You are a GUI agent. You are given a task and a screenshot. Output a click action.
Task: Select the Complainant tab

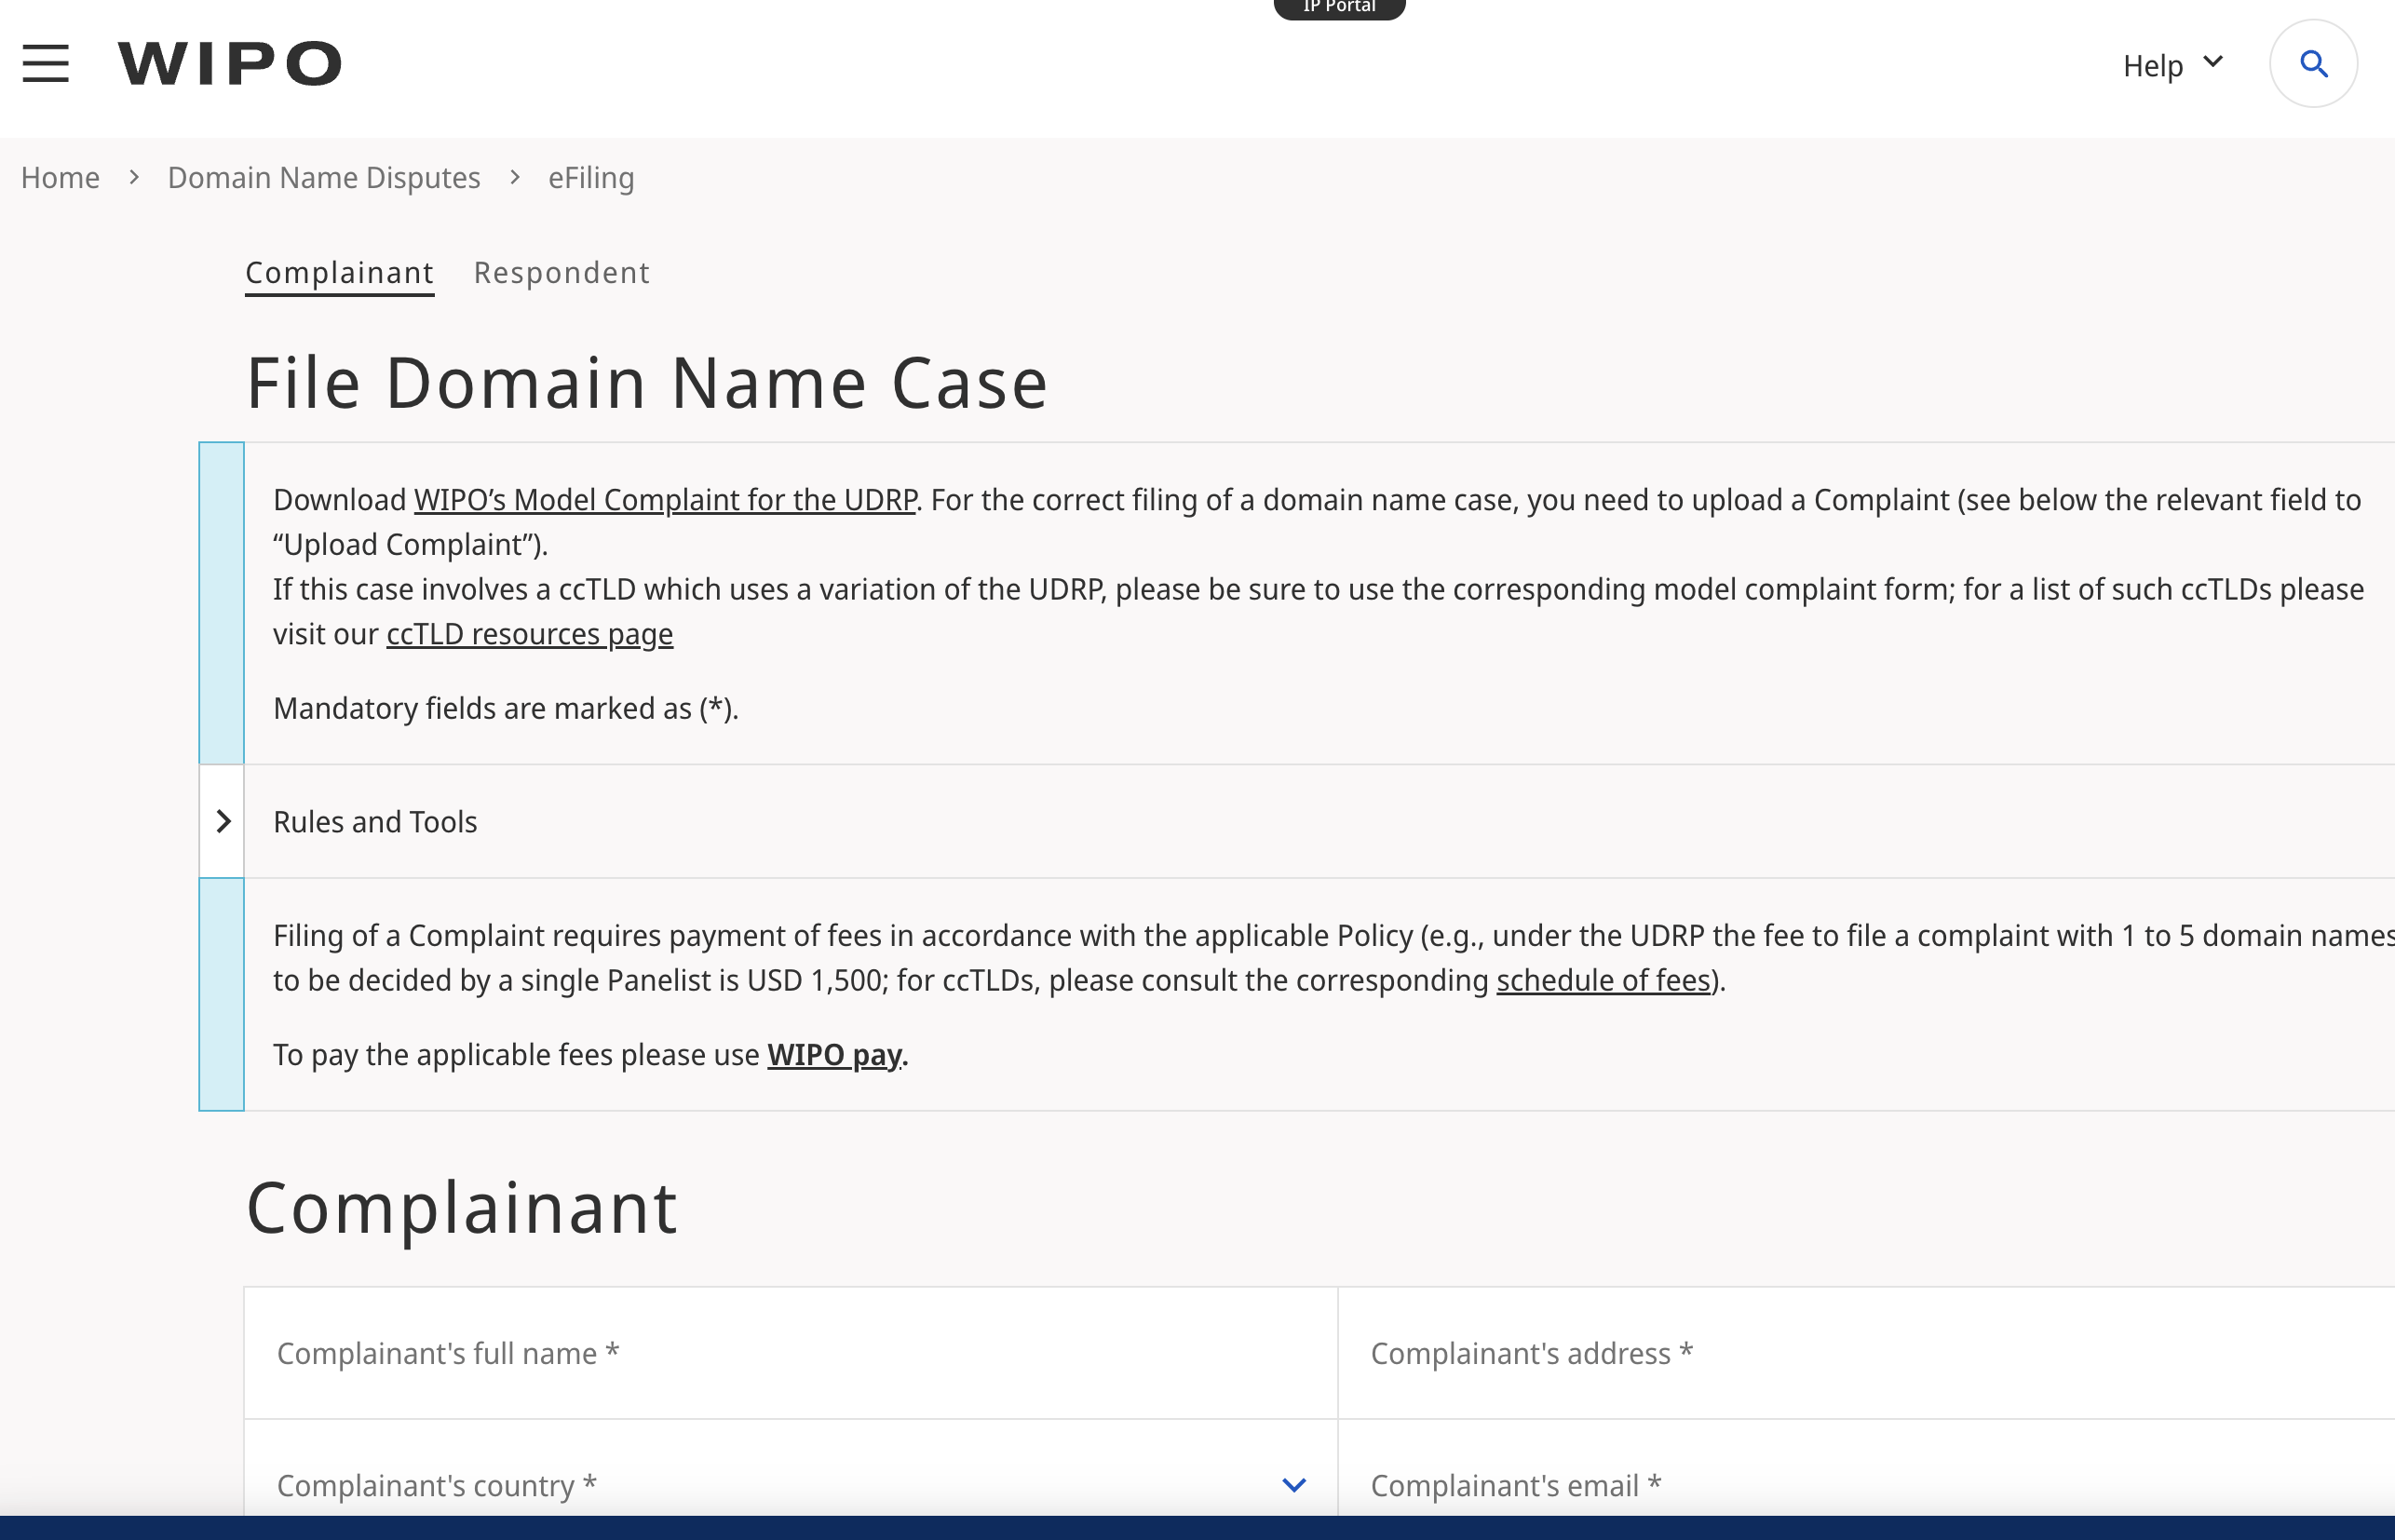[339, 273]
